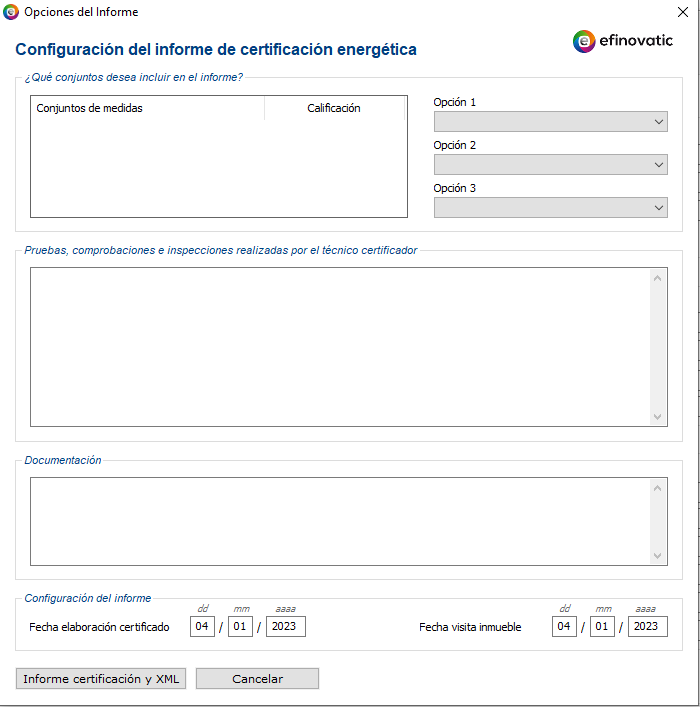Expand the Opción 2 combo box
This screenshot has width=700, height=707.
(x=550, y=165)
